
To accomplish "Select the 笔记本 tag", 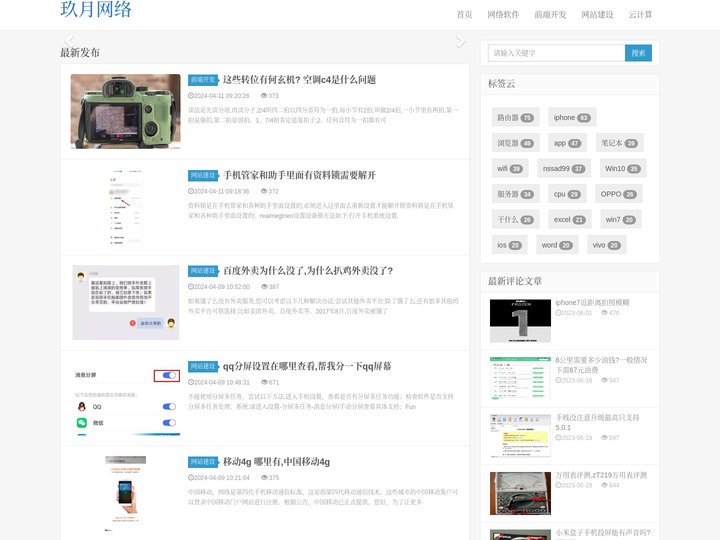I will coord(619,143).
